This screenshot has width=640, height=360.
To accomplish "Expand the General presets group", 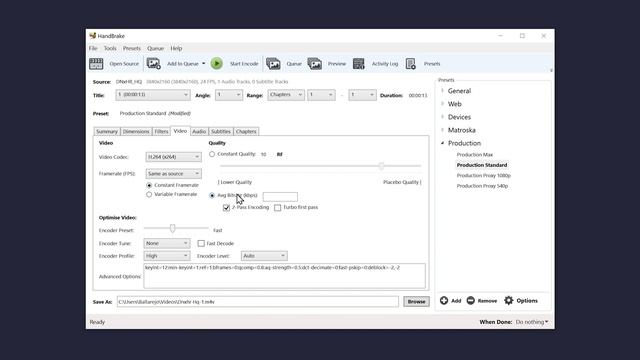I will [442, 91].
